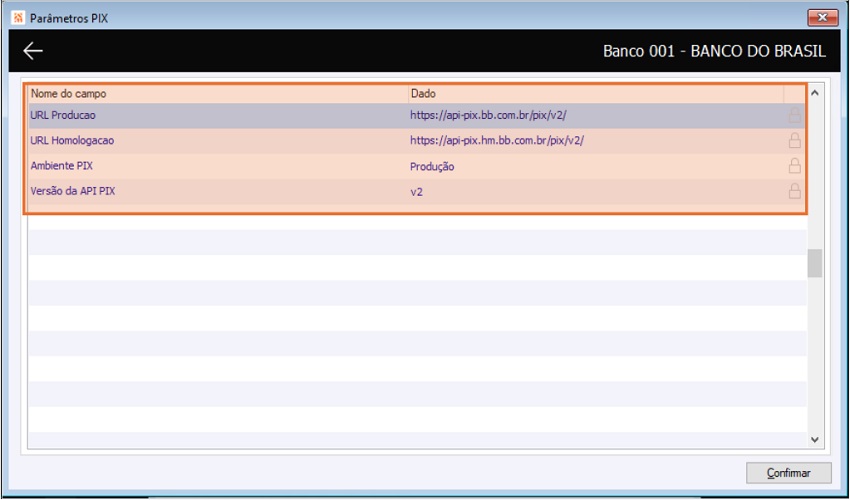850x500 pixels.
Task: Close the Parâmetros PIX window
Action: [823, 18]
